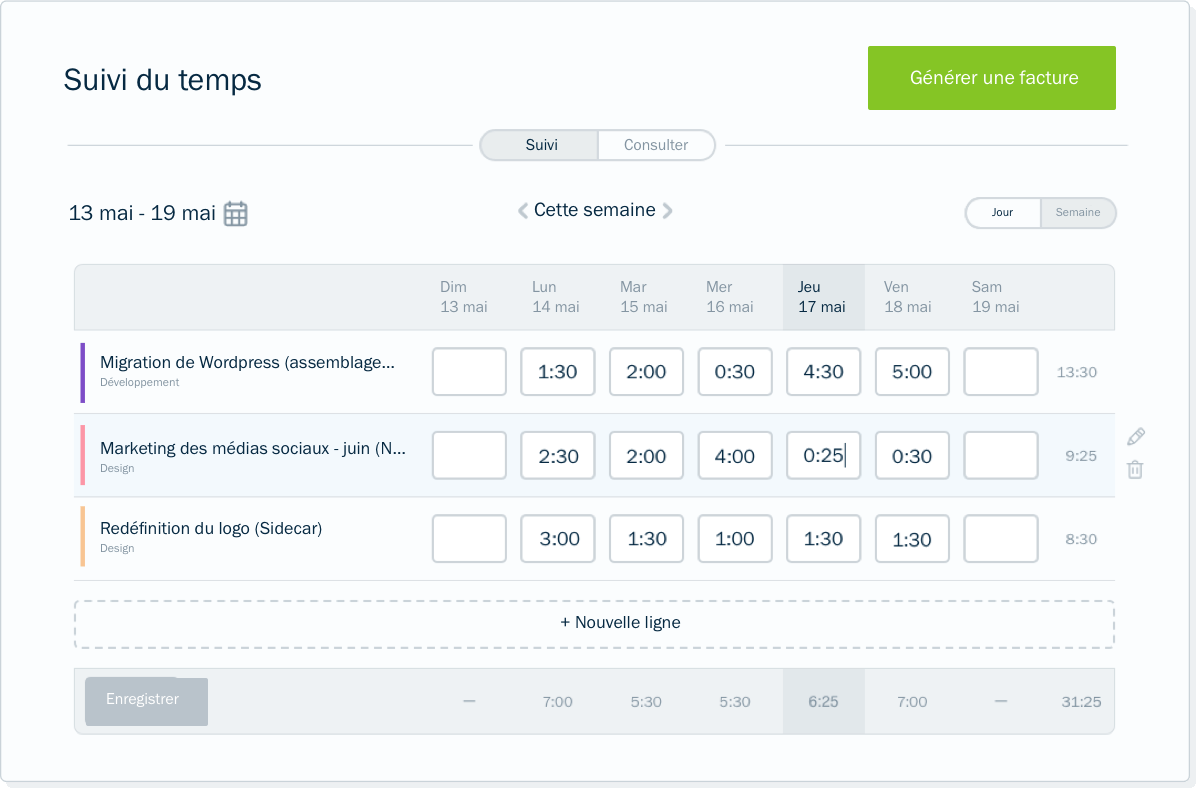Image resolution: width=1196 pixels, height=788 pixels.
Task: Edit Mer 1:00 field in Redéfinition row
Action: pos(735,539)
